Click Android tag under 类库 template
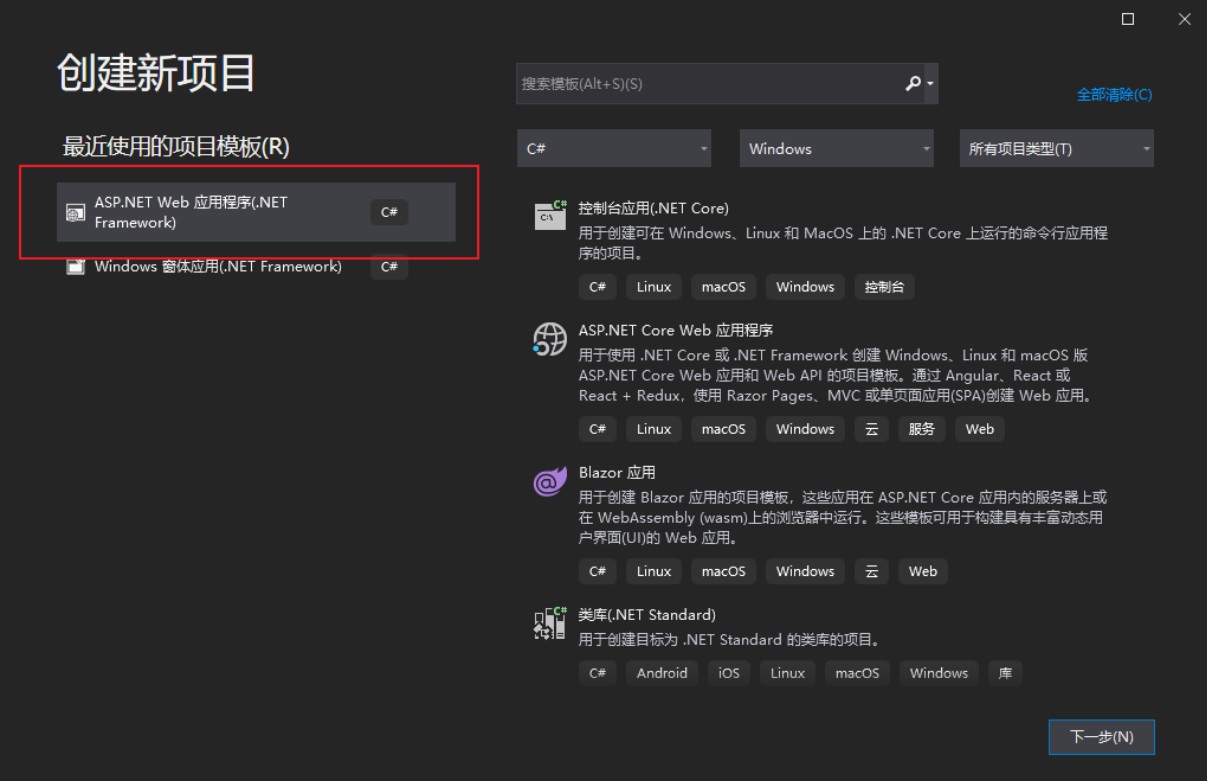 click(662, 673)
